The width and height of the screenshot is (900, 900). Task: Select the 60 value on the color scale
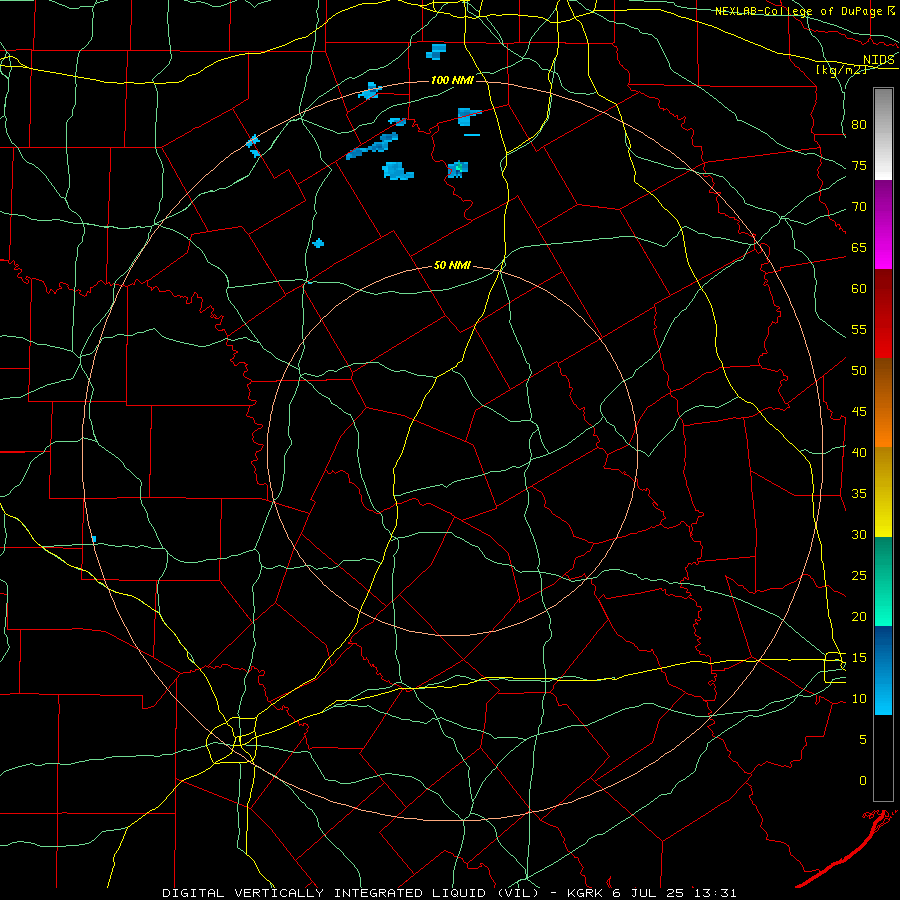coord(859,289)
